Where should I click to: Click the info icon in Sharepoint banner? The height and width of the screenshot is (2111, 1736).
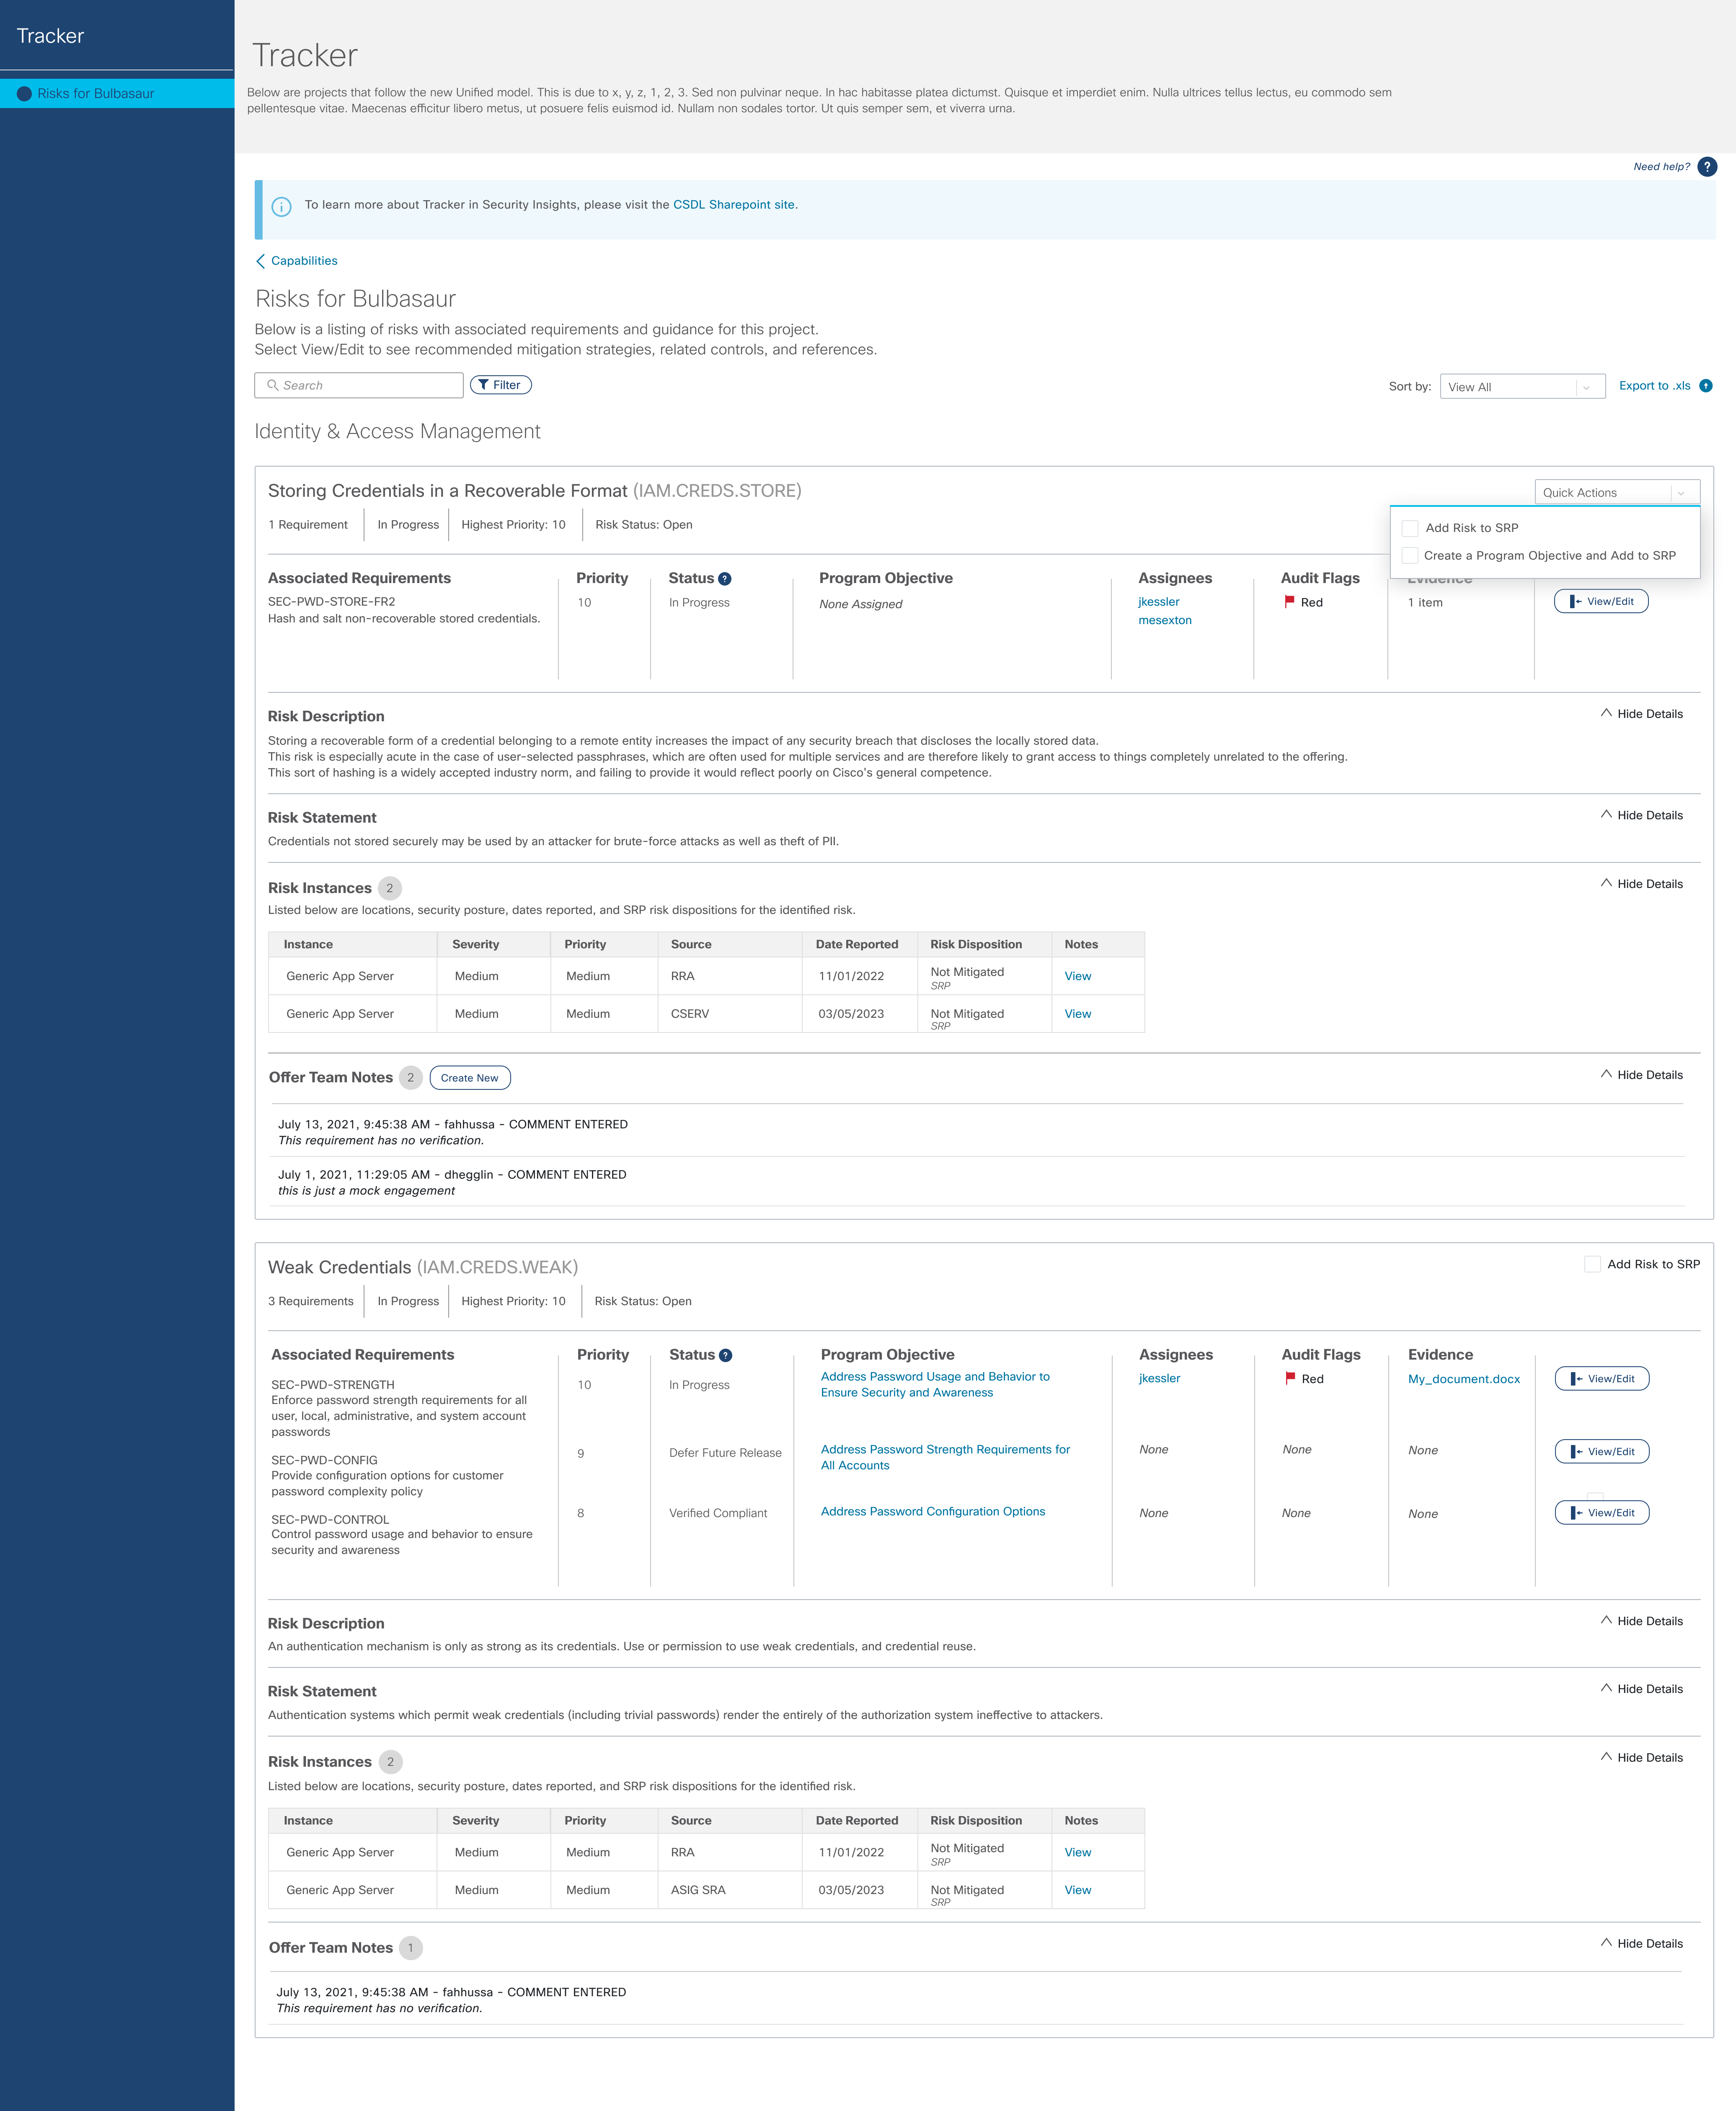(x=282, y=207)
